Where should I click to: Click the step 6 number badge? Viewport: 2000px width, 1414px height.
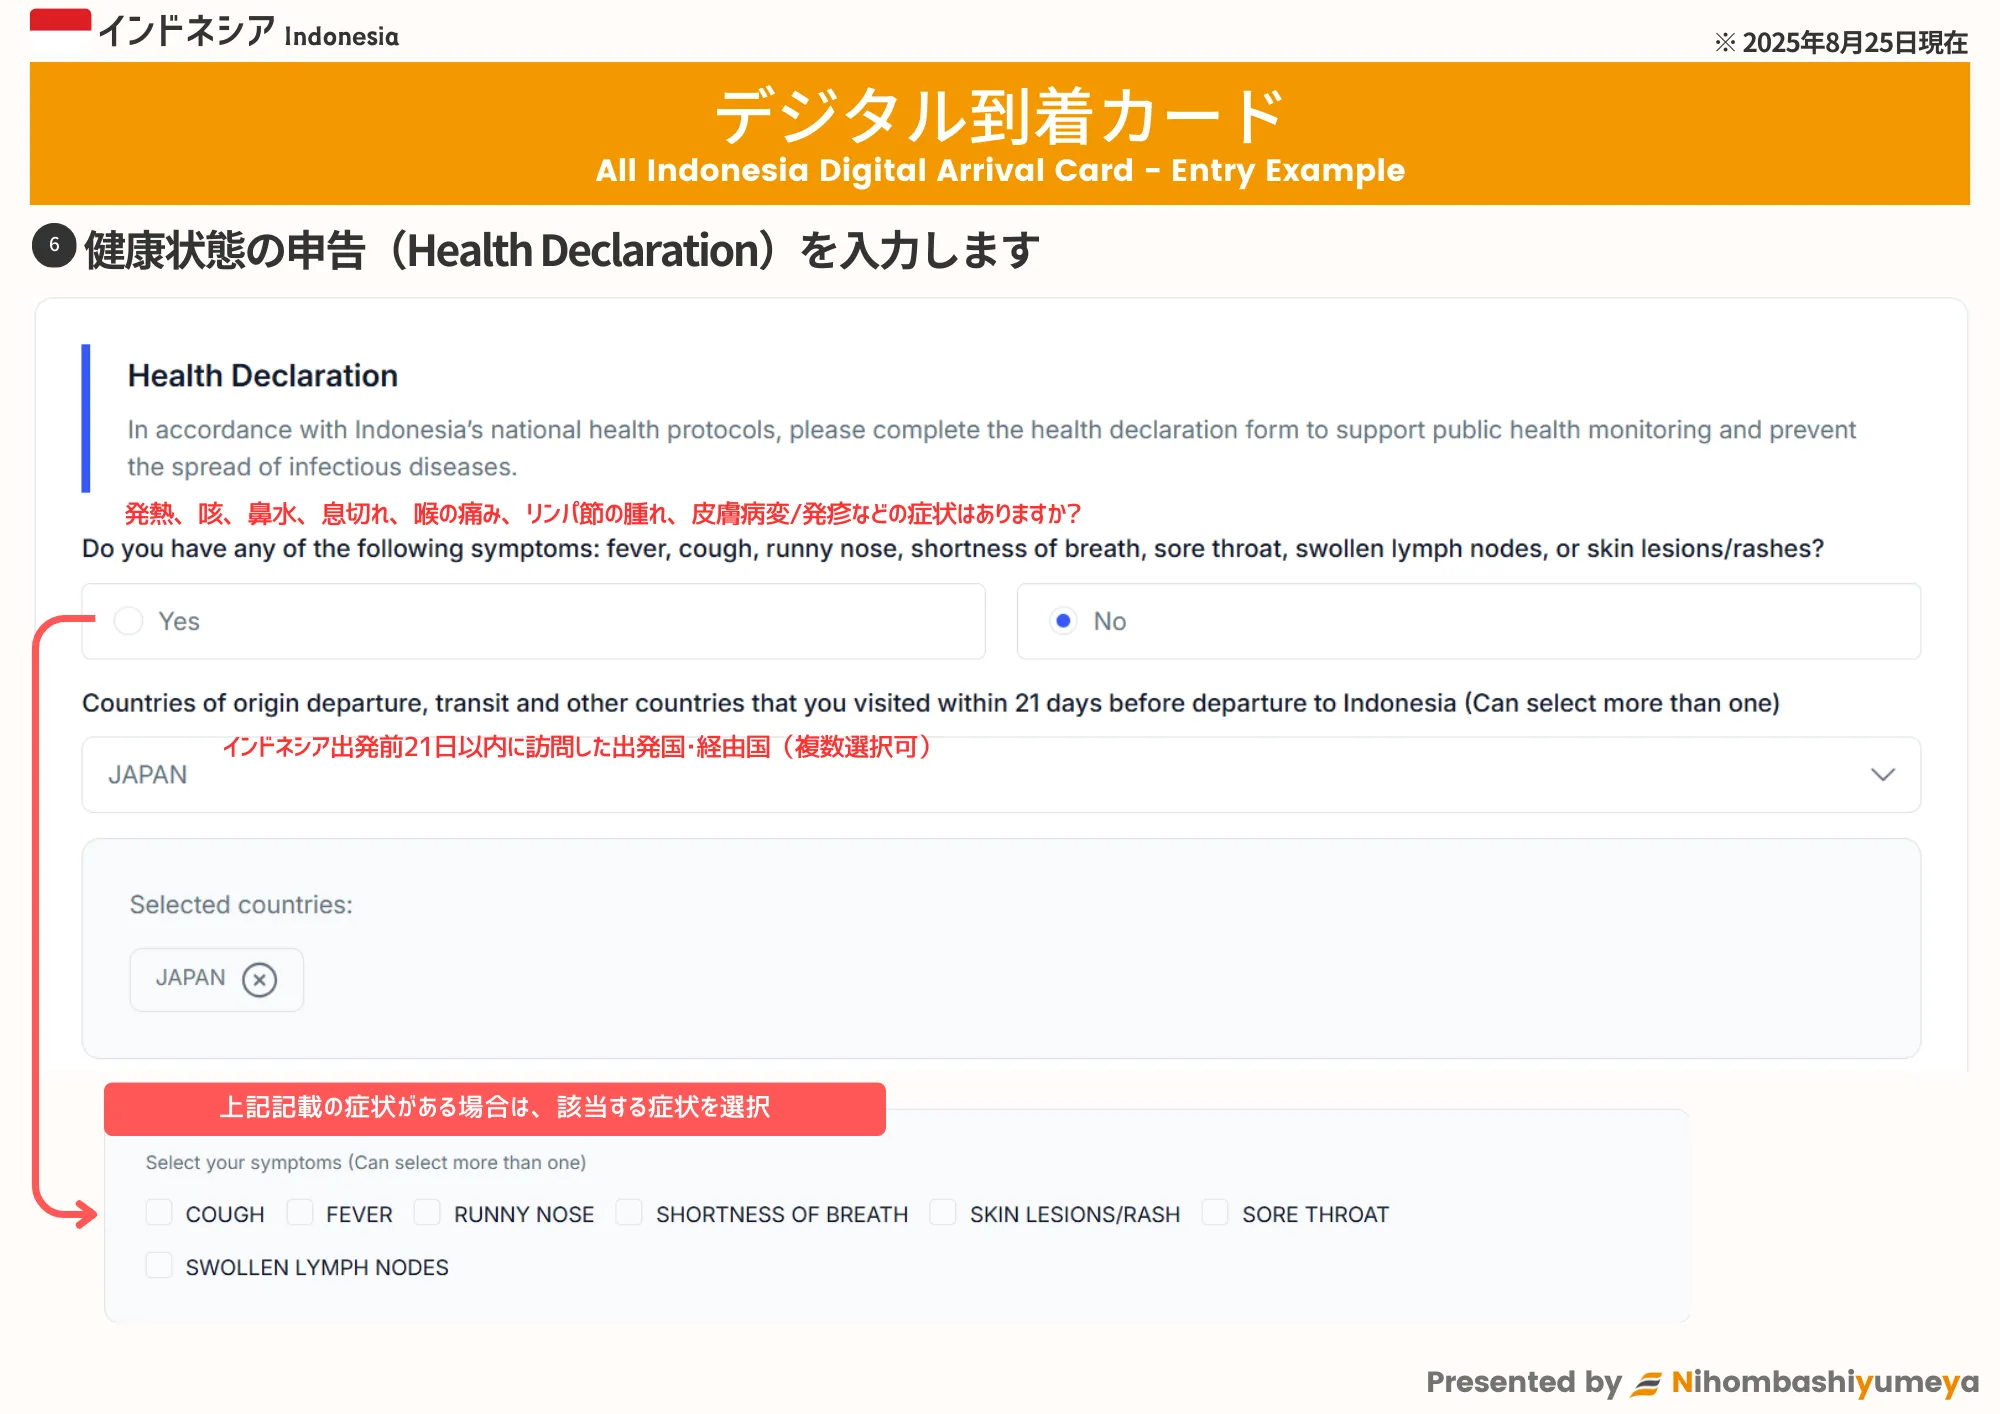click(x=54, y=246)
